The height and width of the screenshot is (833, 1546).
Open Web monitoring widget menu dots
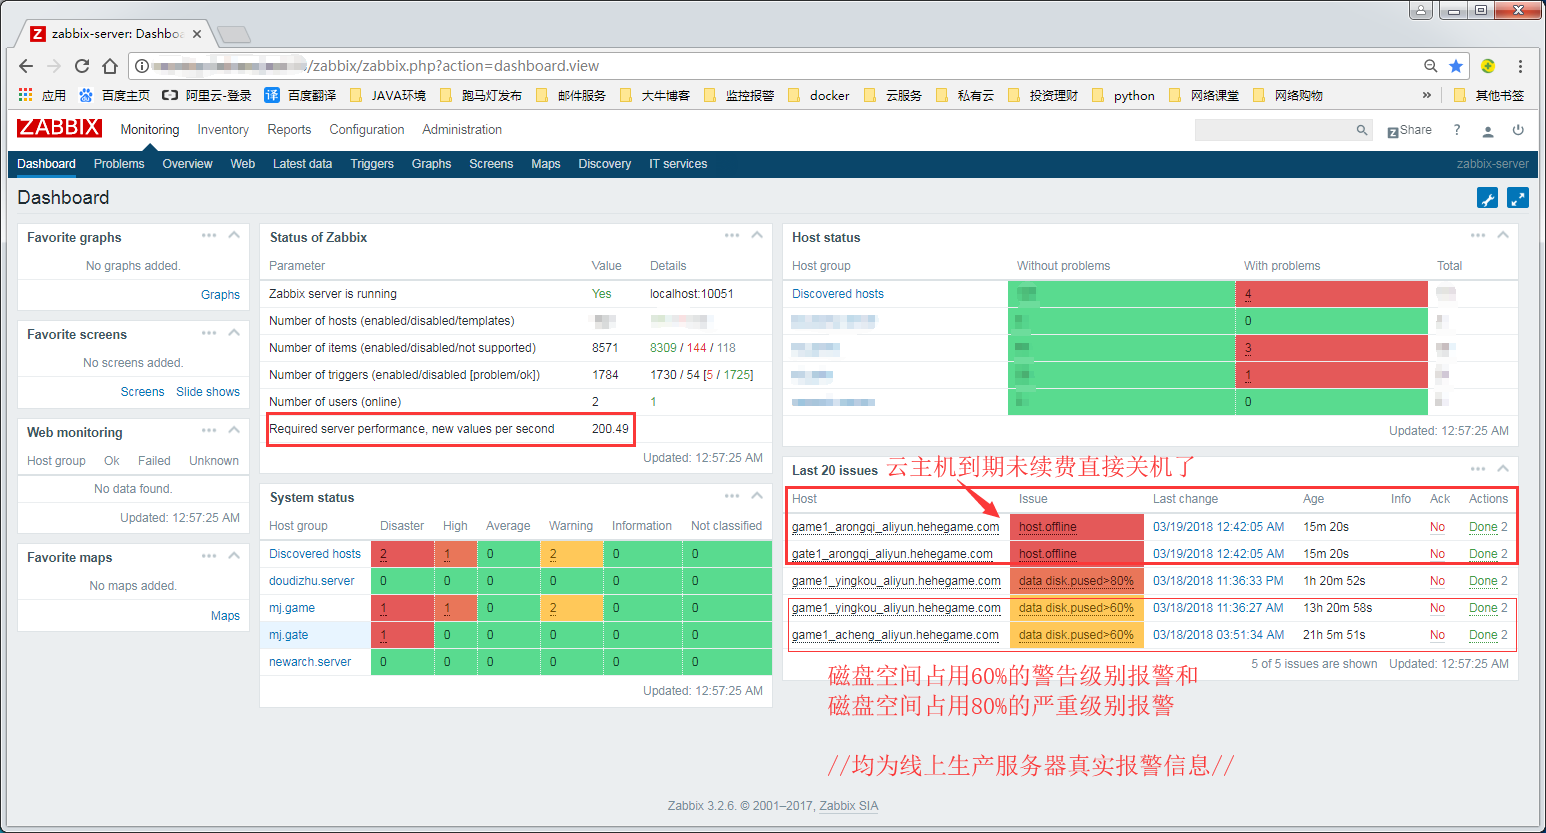(209, 431)
